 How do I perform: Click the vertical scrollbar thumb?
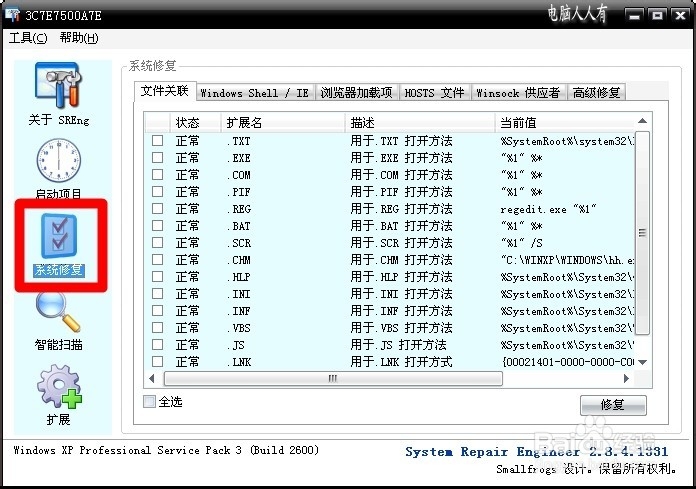tap(642, 233)
